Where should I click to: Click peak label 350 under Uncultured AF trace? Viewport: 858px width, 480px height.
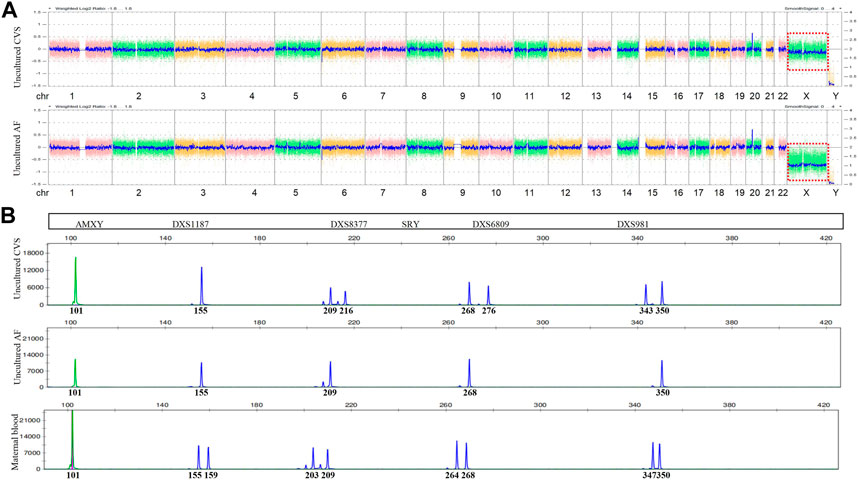663,392
